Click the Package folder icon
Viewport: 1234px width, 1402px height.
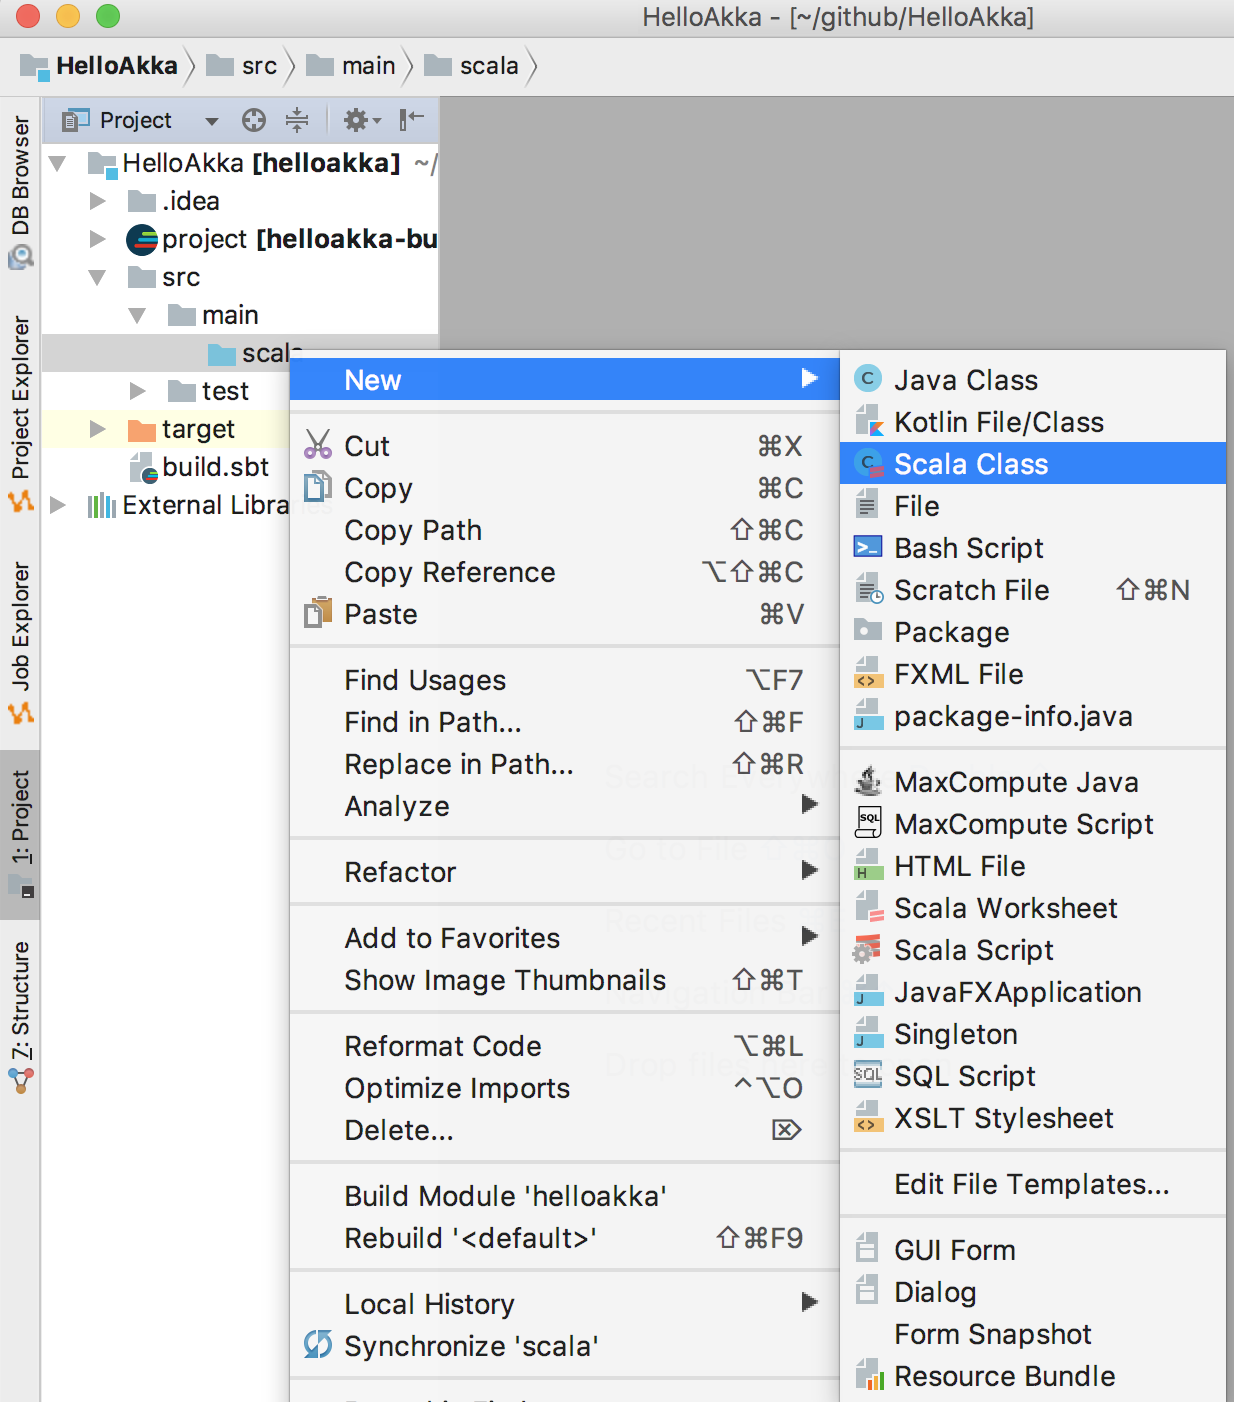[x=868, y=630]
